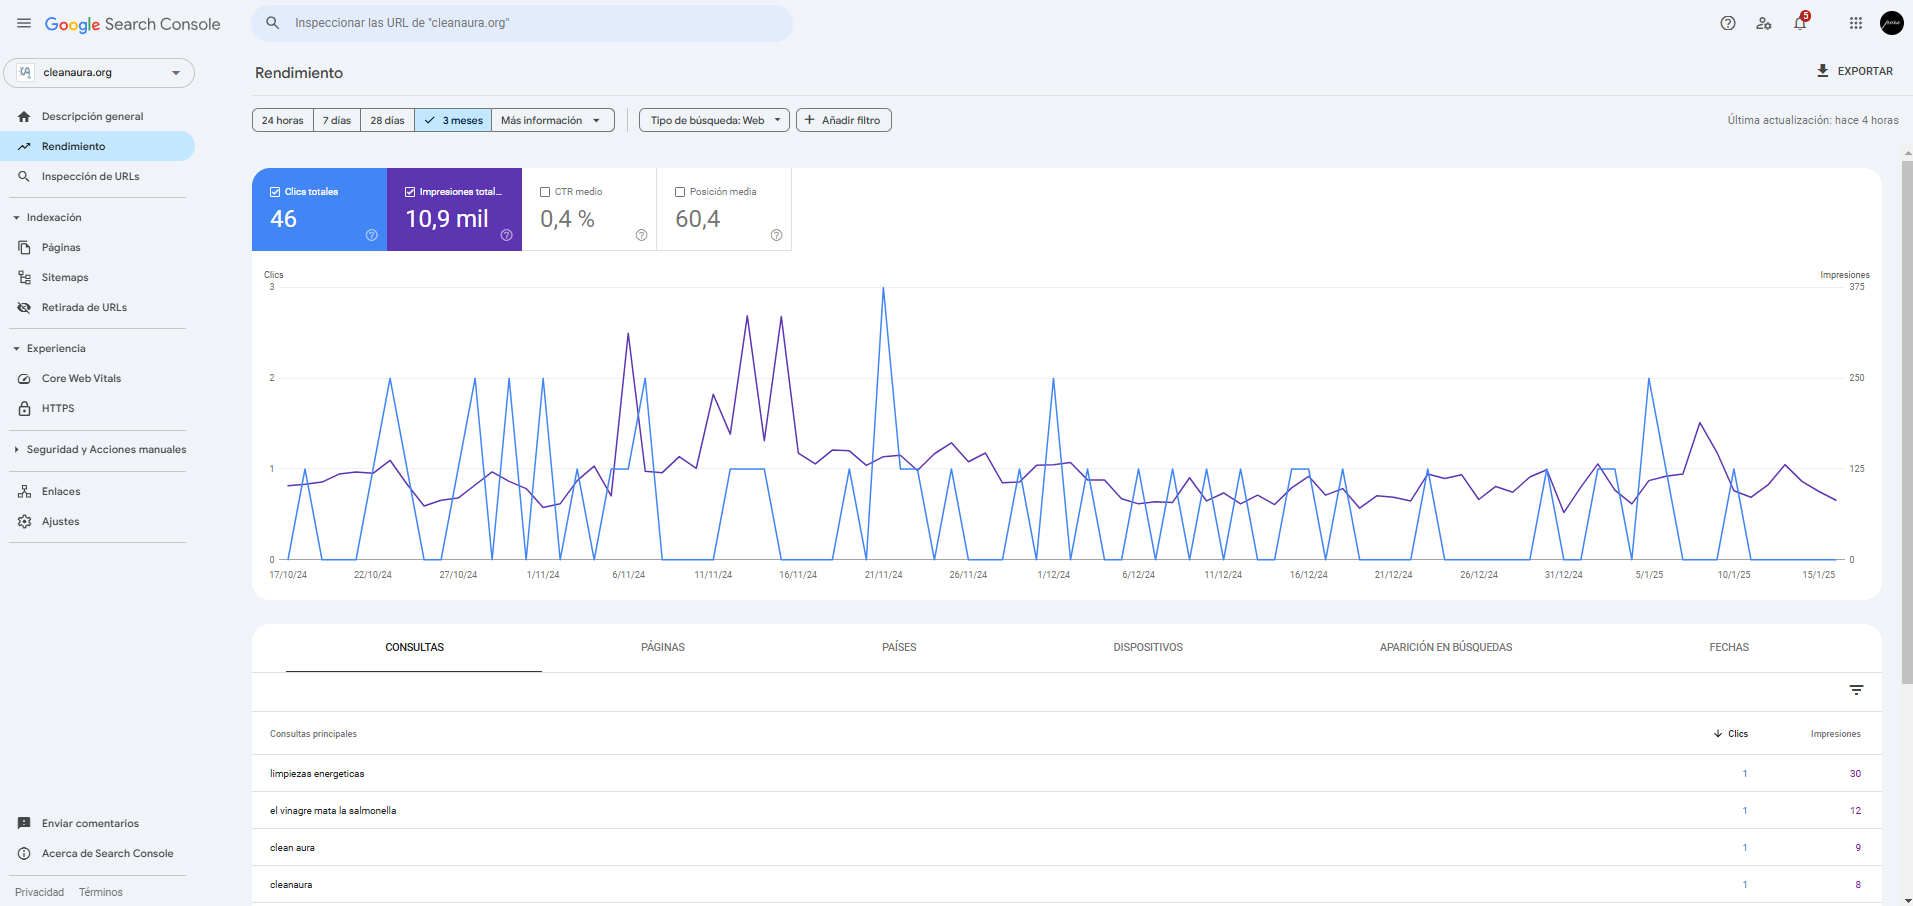Open the notifications bell icon
This screenshot has width=1913, height=906.
click(1800, 23)
